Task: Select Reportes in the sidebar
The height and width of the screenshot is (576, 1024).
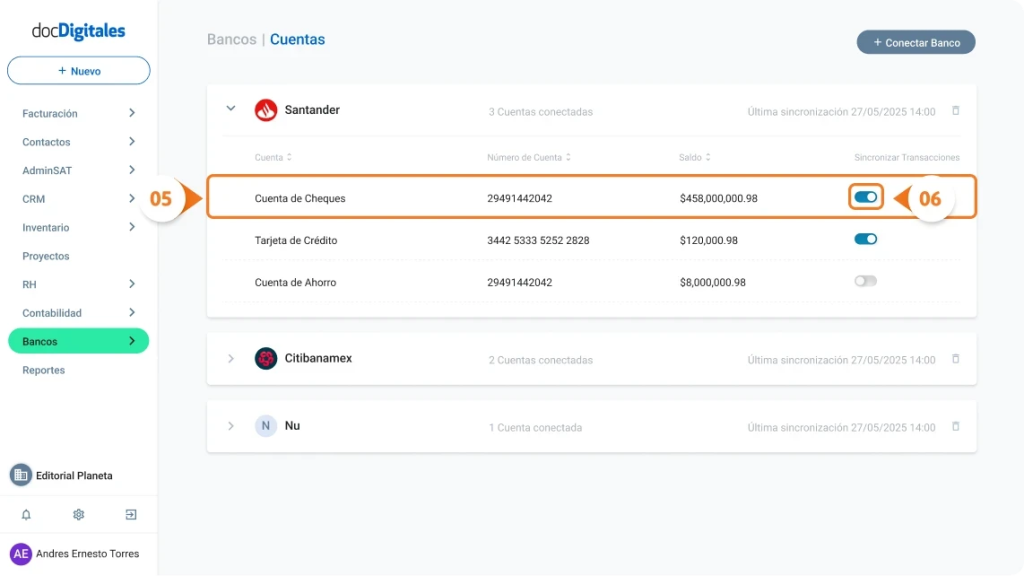Action: point(44,370)
